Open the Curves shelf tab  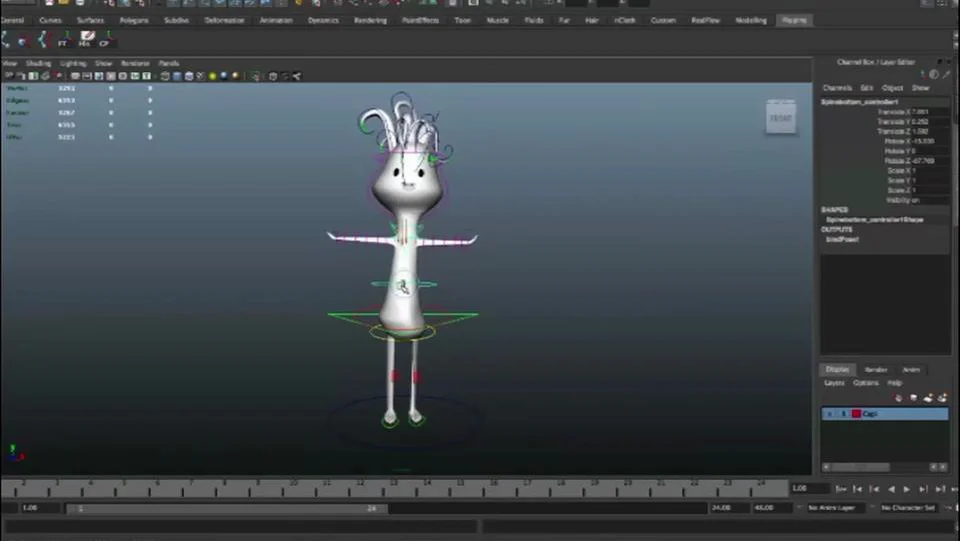point(50,20)
